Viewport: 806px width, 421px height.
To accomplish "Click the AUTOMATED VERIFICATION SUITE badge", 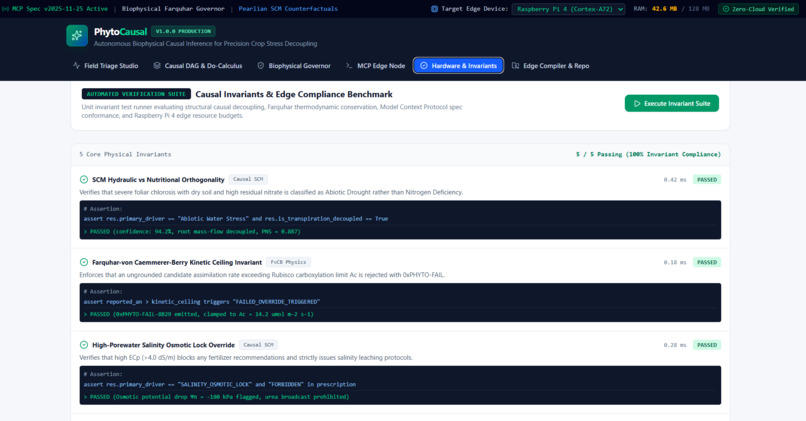I will coord(136,94).
